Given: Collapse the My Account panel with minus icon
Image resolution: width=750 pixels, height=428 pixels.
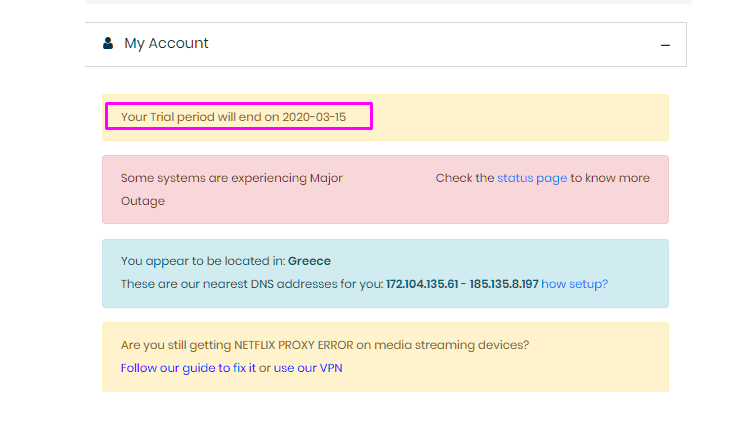Looking at the screenshot, I should (665, 45).
